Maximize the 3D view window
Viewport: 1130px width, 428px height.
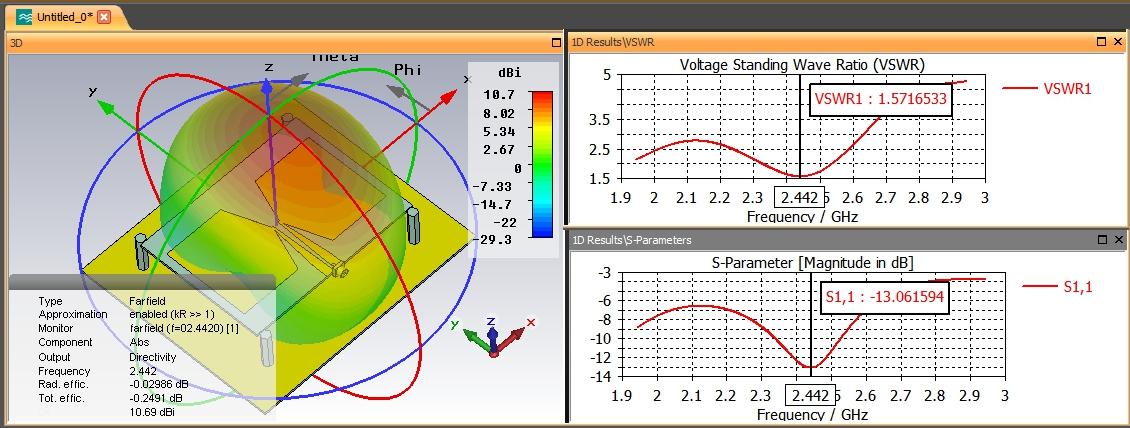pos(556,43)
